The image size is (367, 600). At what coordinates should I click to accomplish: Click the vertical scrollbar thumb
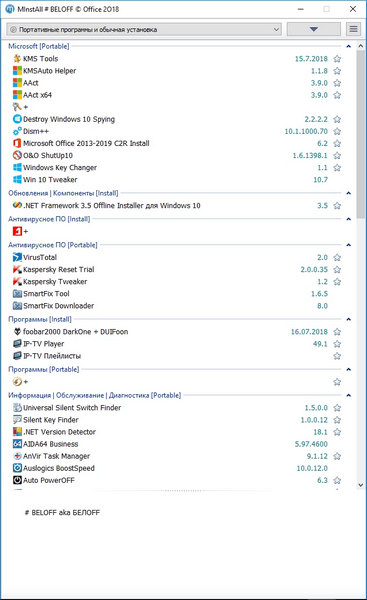(360, 134)
